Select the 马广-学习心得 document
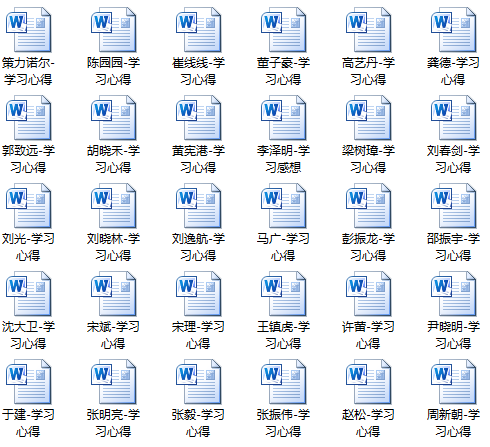 click(283, 206)
